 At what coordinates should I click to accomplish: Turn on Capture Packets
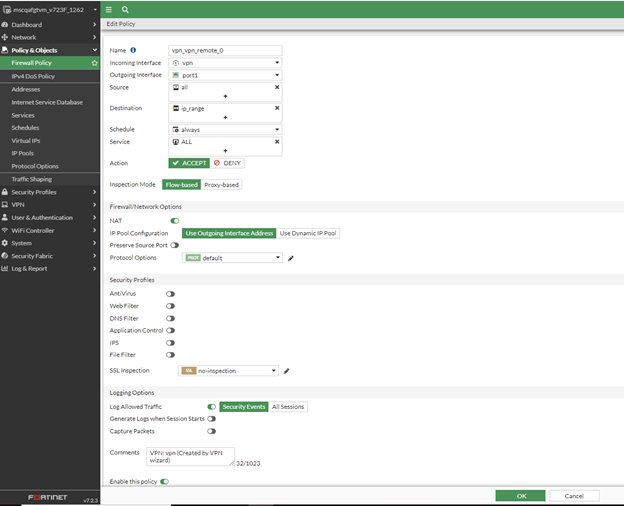[211, 432]
